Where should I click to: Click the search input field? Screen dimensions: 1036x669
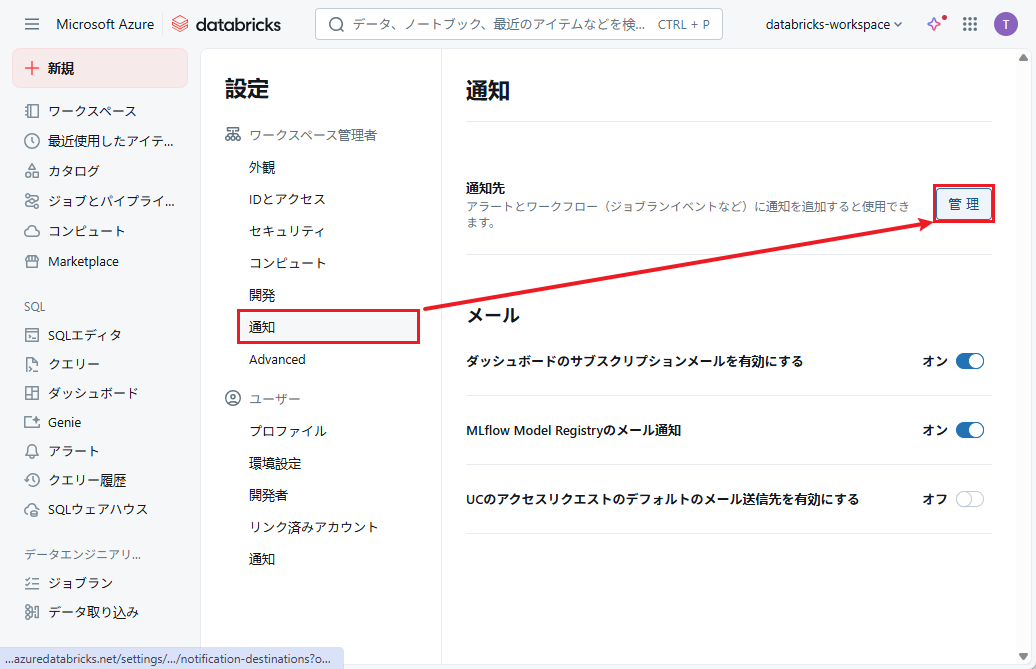[x=500, y=24]
